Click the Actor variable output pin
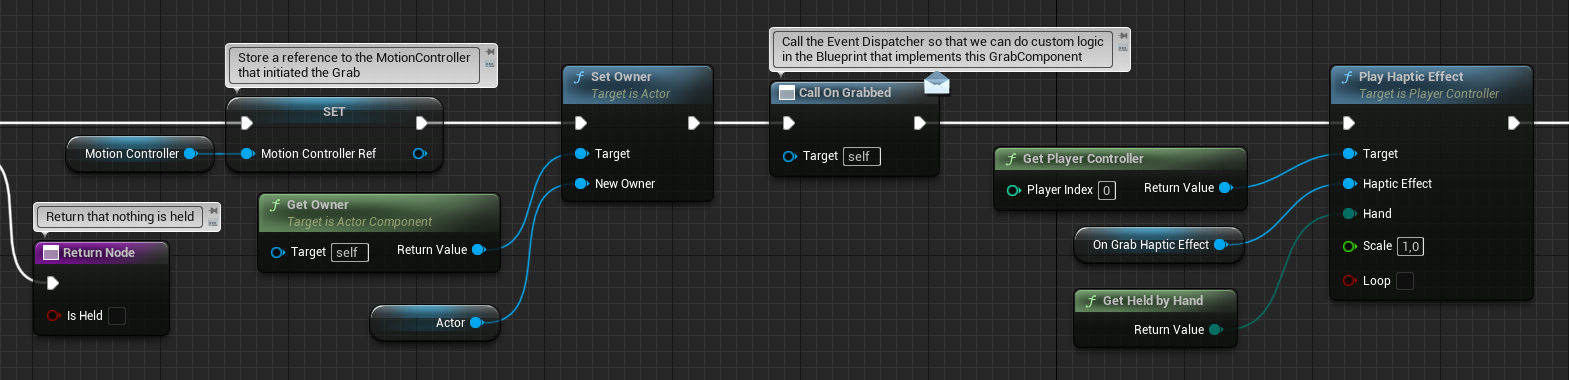The height and width of the screenshot is (380, 1569). 476,322
